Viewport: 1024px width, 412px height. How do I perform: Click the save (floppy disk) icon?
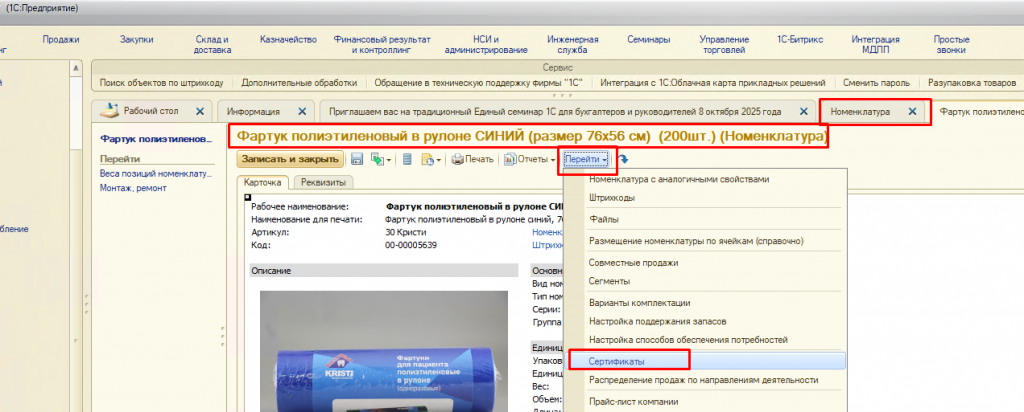click(357, 159)
